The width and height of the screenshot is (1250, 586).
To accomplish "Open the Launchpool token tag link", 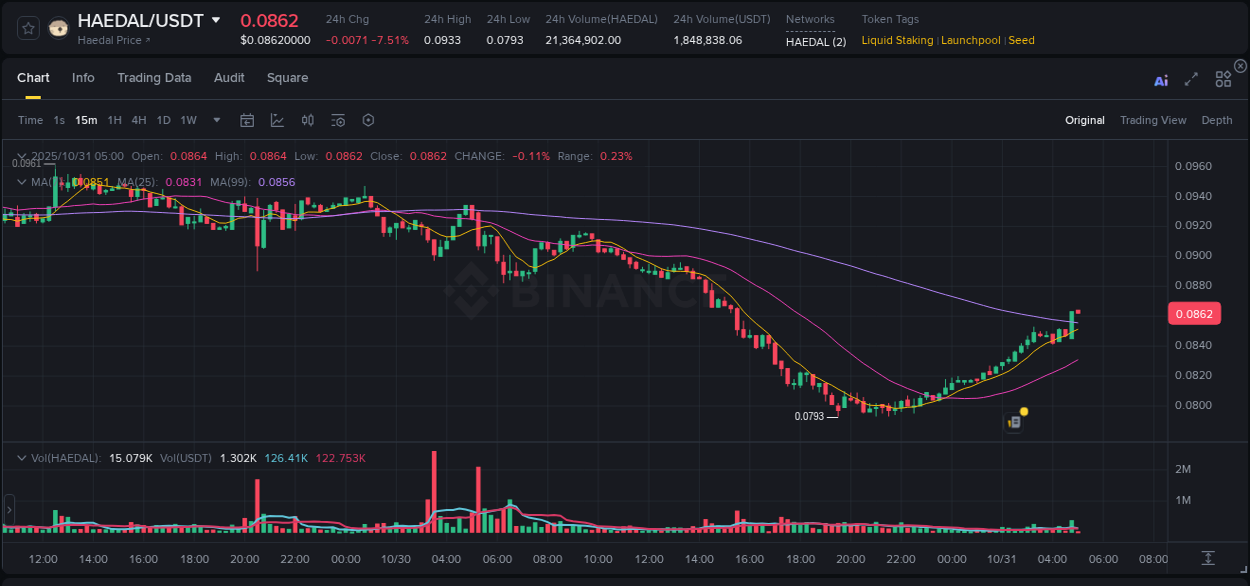I will (970, 40).
